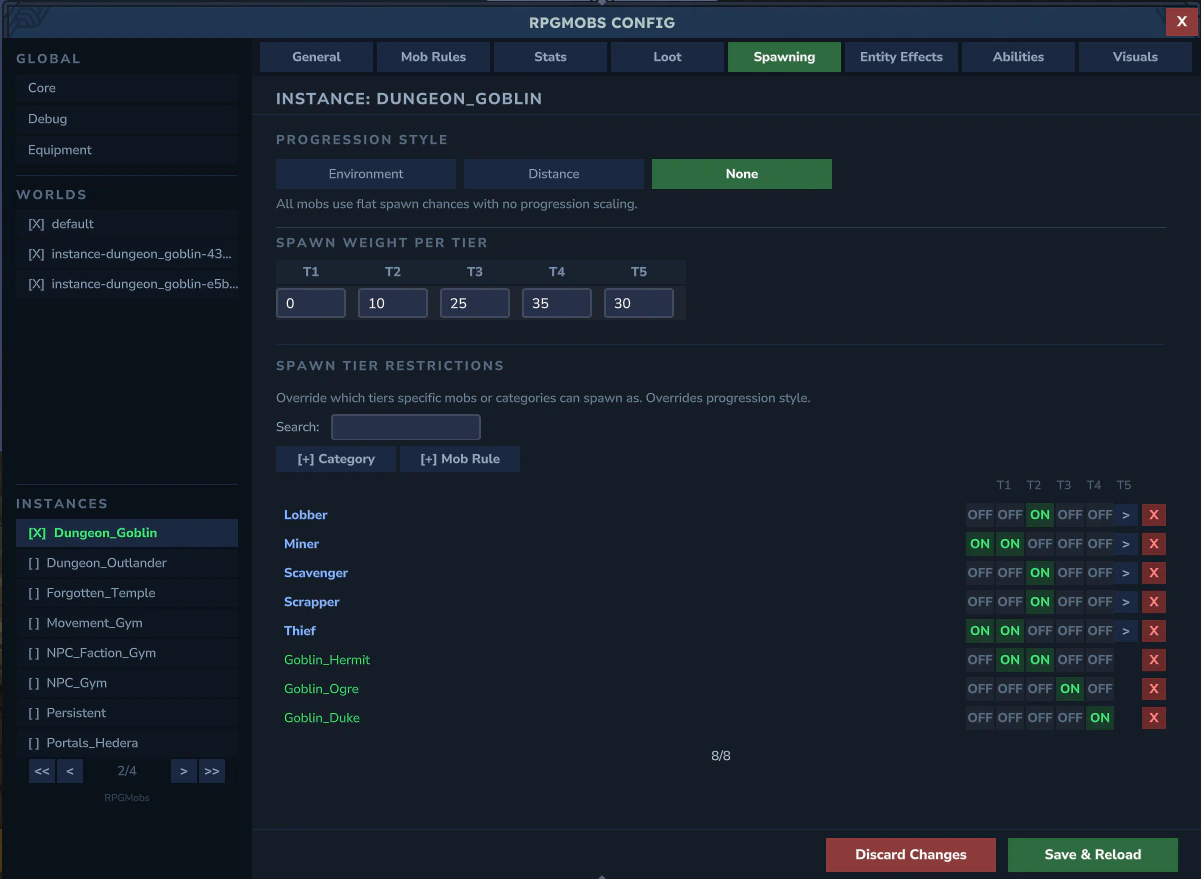Expand Thief tier details arrow
The image size is (1201, 879).
(x=1126, y=630)
